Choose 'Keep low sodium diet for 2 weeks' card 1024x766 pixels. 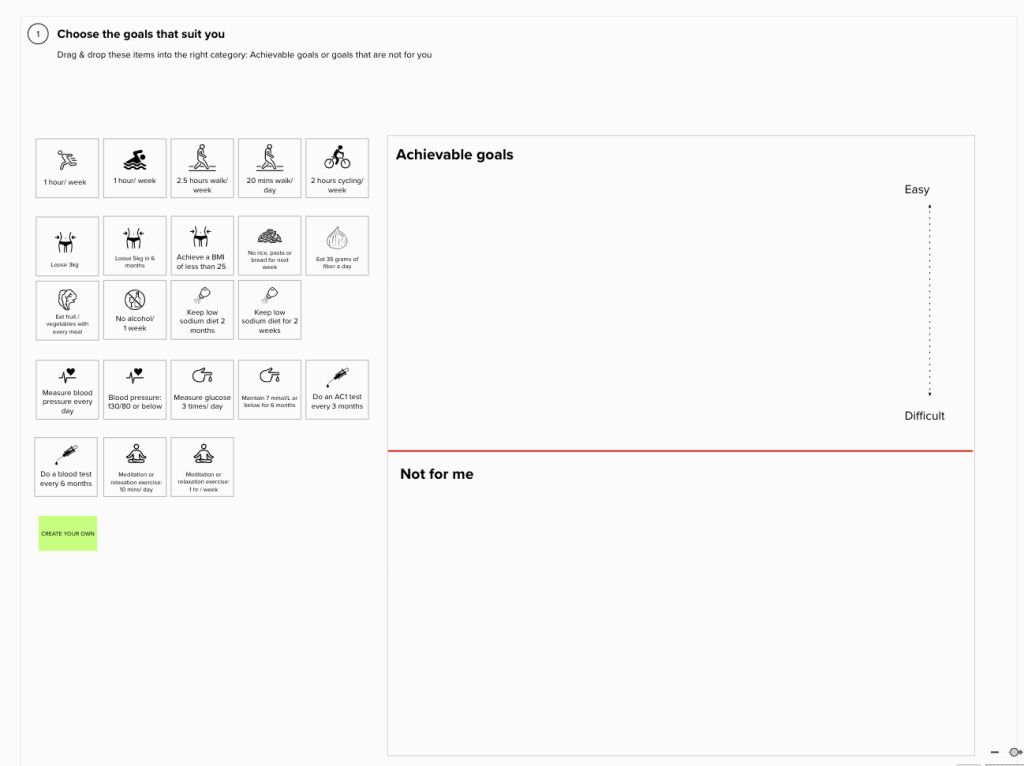coord(269,310)
